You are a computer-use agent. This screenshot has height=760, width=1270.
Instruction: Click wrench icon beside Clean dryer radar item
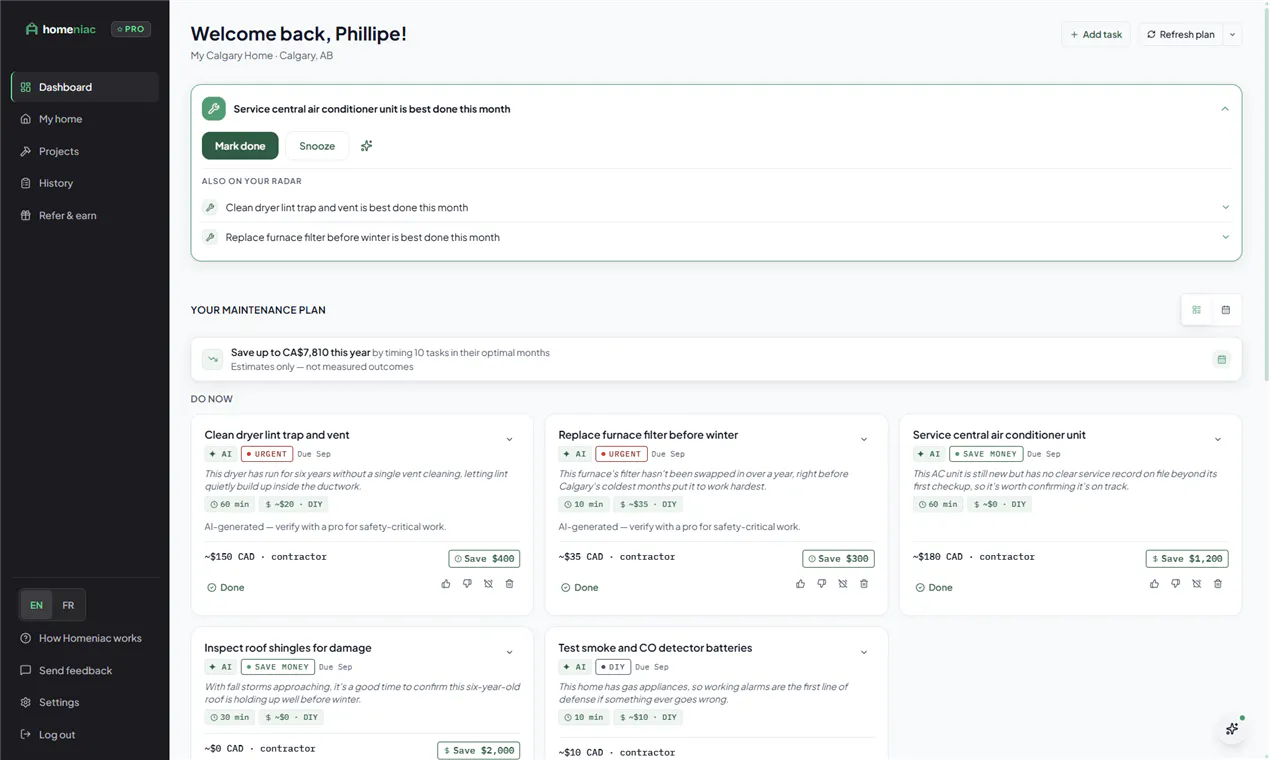point(210,208)
